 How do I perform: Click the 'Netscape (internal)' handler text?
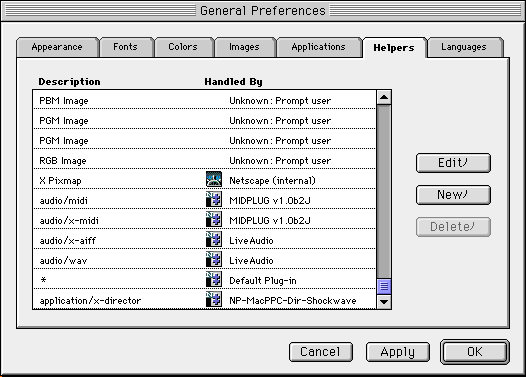(x=272, y=181)
